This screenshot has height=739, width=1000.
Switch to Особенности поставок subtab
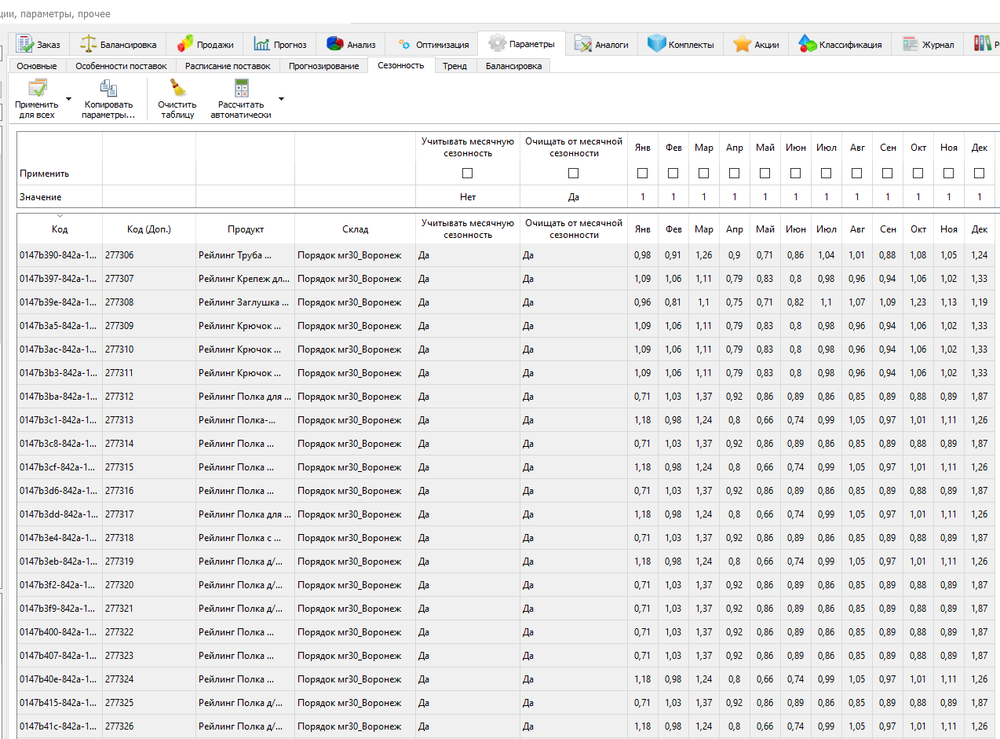121,66
